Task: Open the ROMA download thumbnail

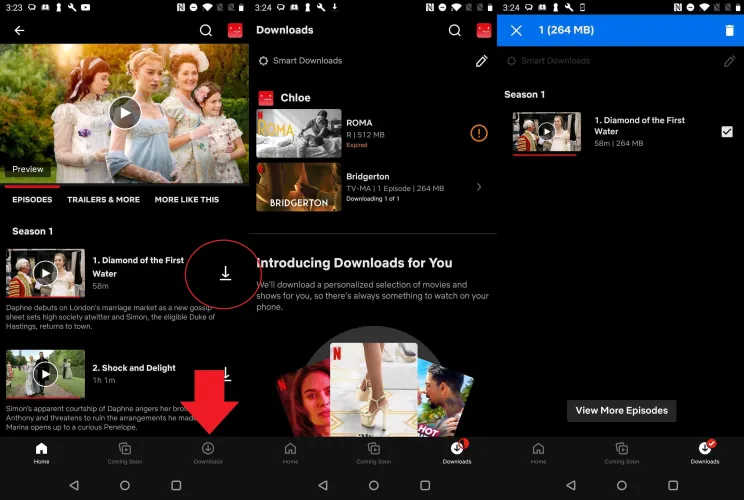Action: [x=299, y=133]
